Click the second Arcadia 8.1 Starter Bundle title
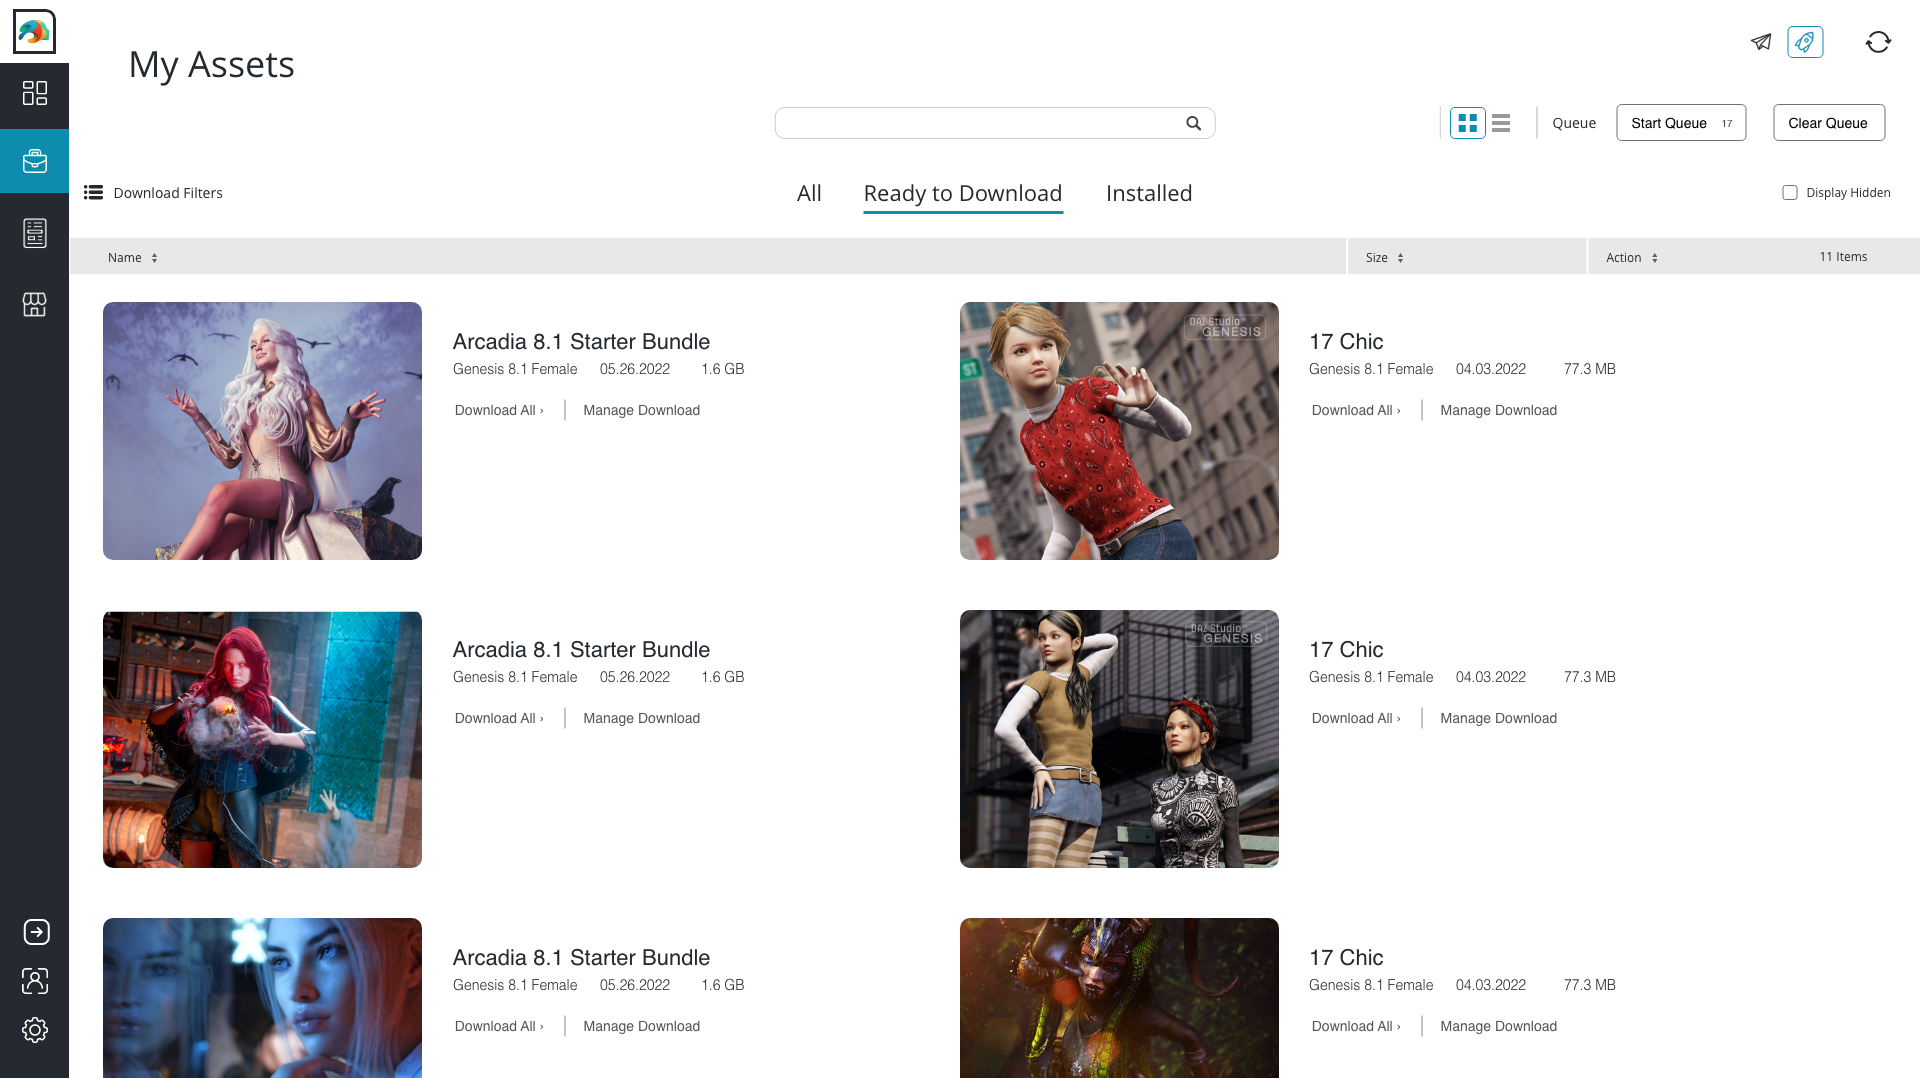 pos(581,650)
